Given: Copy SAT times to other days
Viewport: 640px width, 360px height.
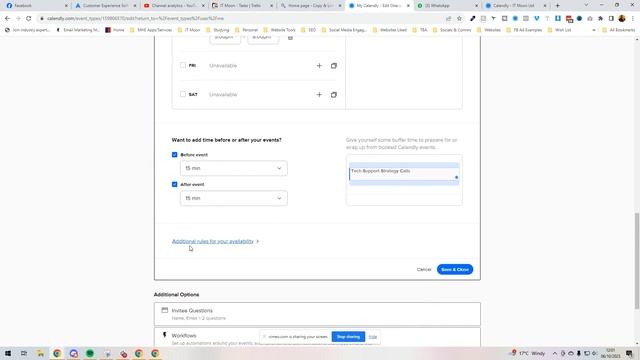Looking at the screenshot, I should point(333,95).
